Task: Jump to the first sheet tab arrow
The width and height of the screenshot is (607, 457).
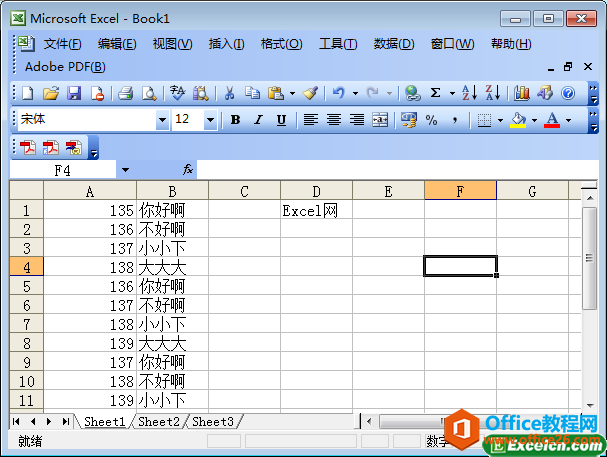Action: pos(16,421)
